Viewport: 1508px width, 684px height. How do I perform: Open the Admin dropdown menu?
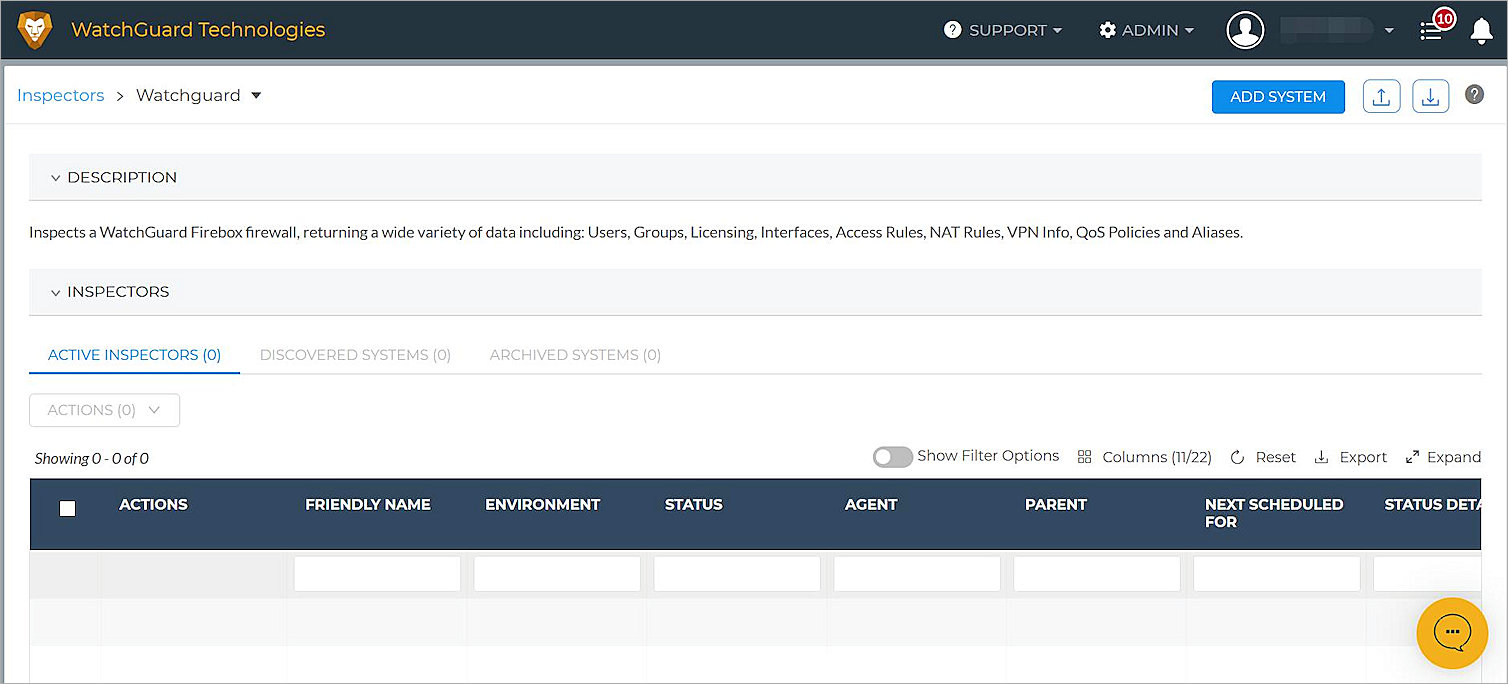point(1146,30)
